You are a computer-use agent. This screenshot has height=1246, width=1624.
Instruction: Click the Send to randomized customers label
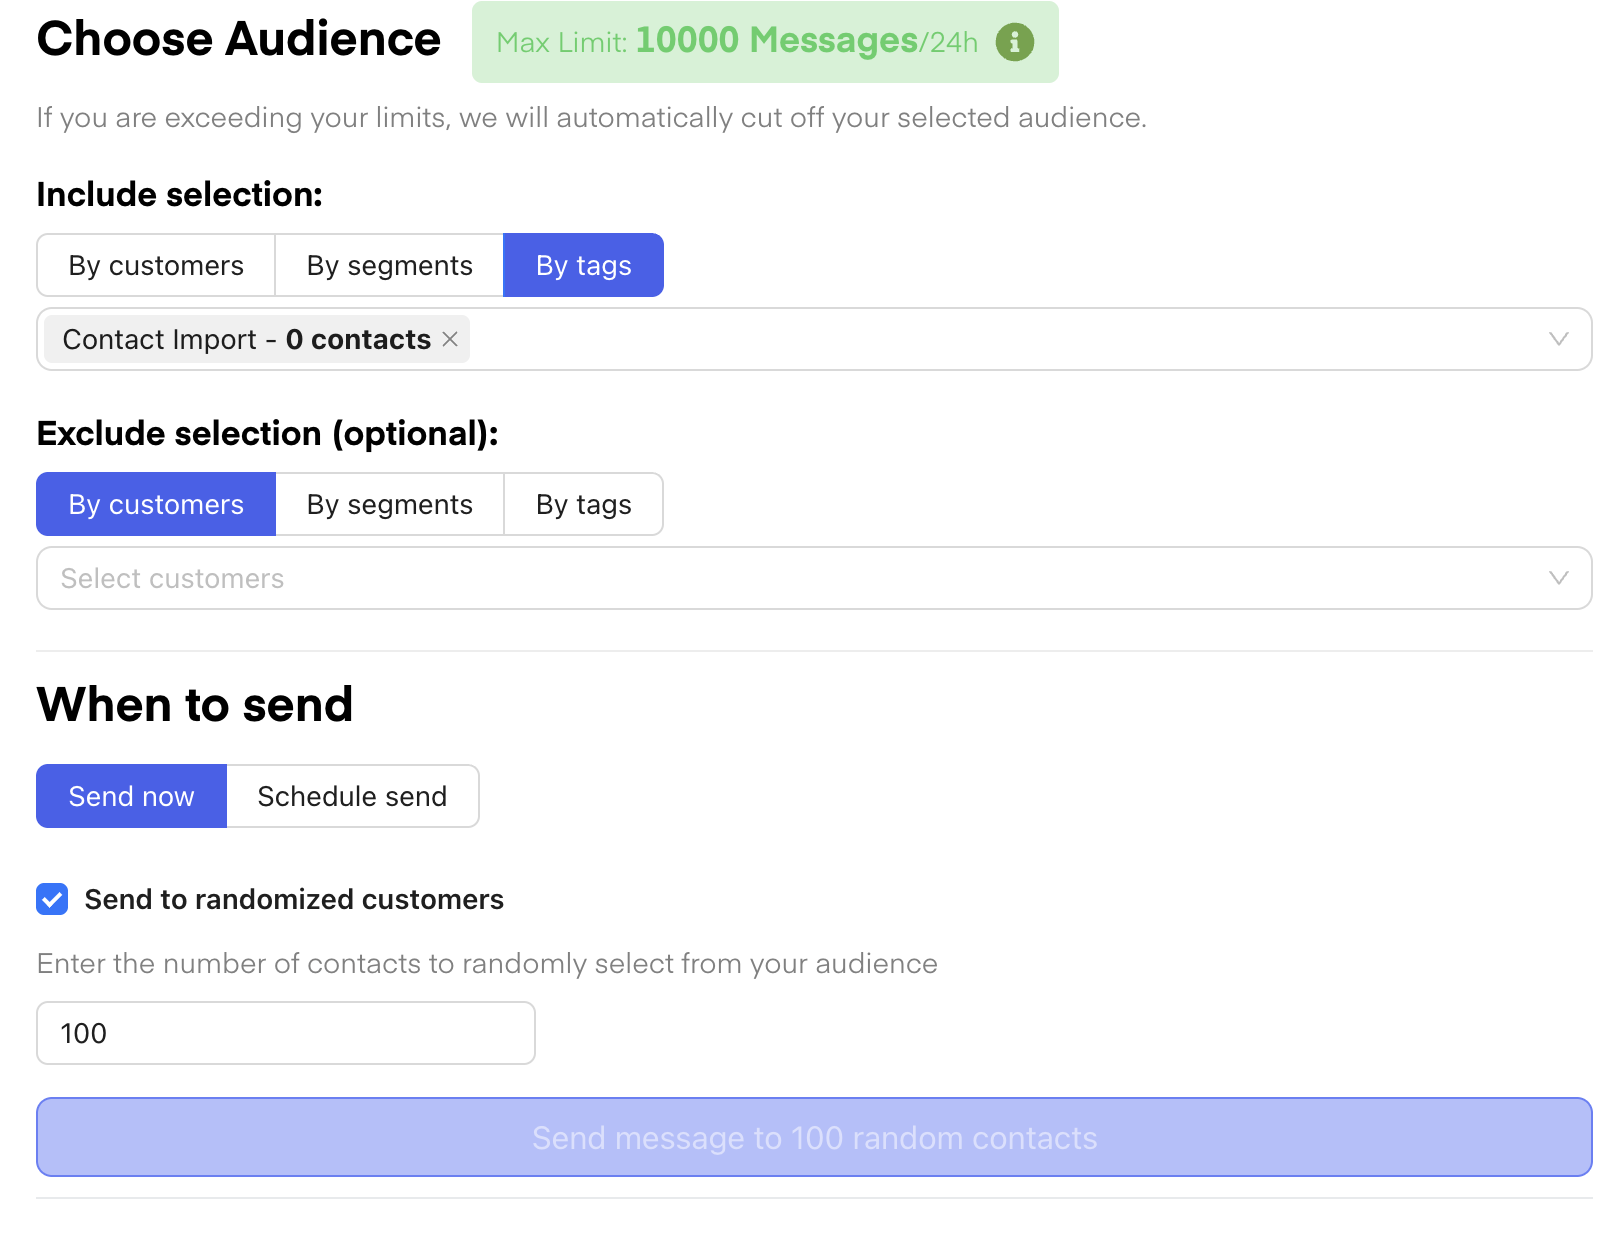point(294,899)
